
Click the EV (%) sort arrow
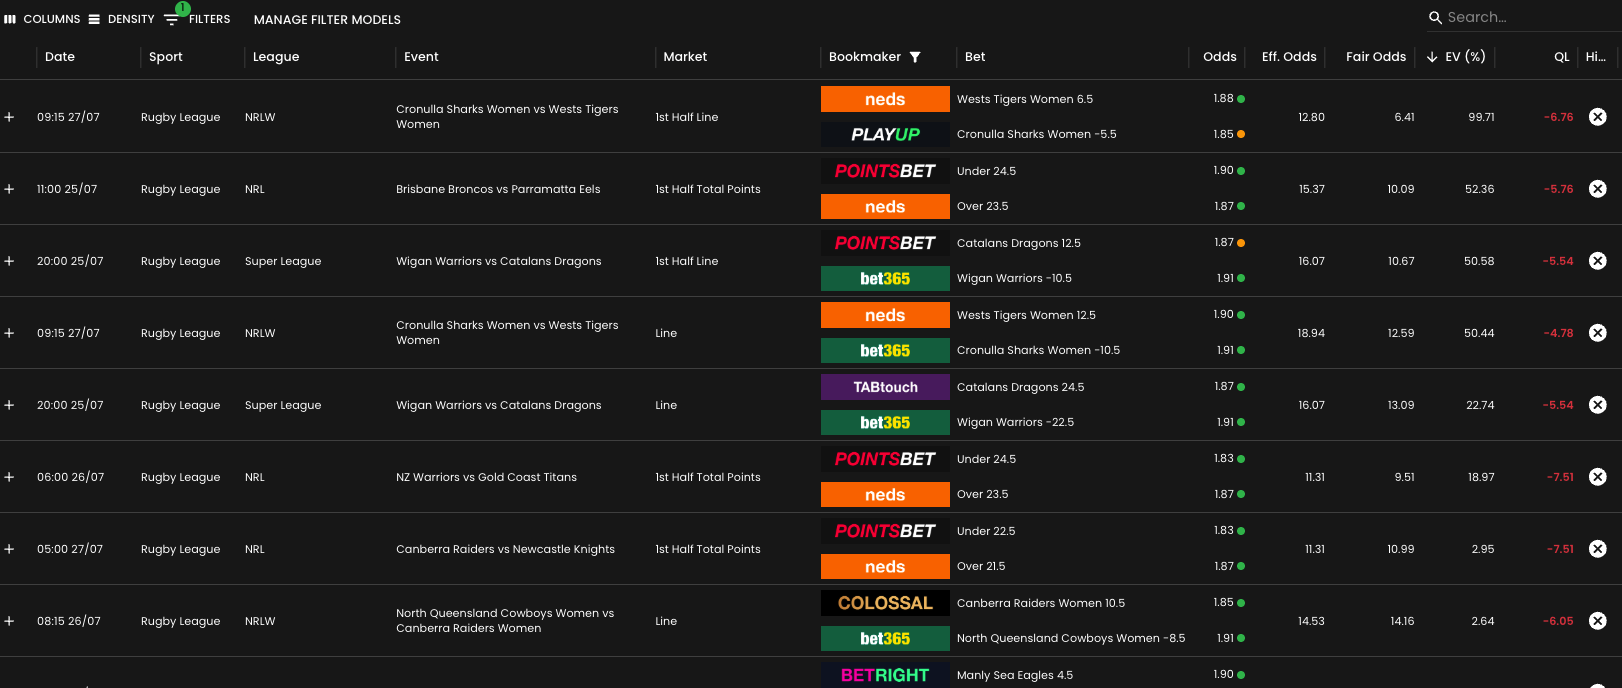(1432, 57)
